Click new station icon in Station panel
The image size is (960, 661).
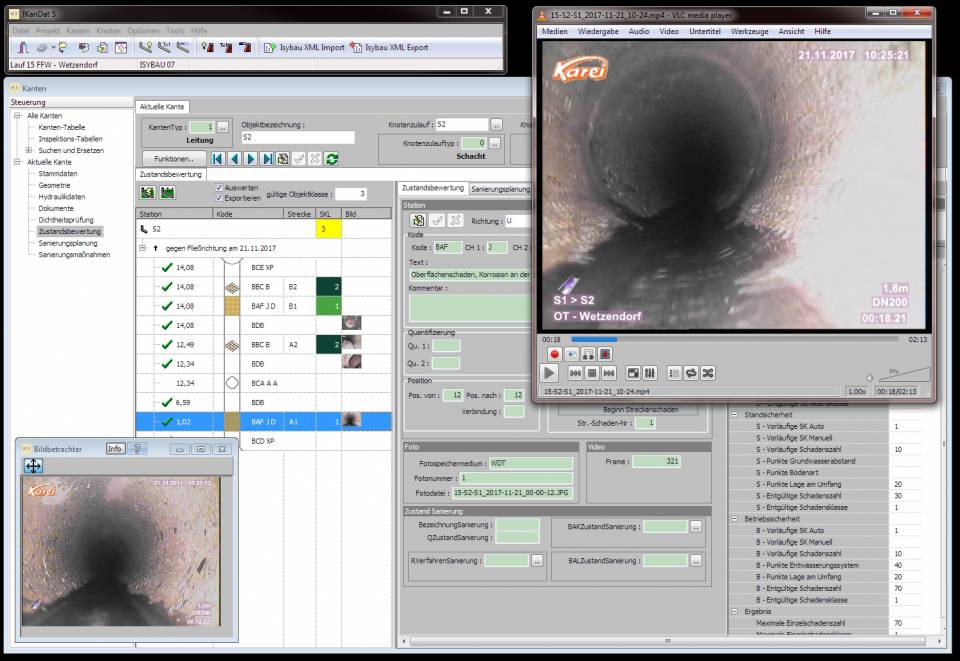418,220
